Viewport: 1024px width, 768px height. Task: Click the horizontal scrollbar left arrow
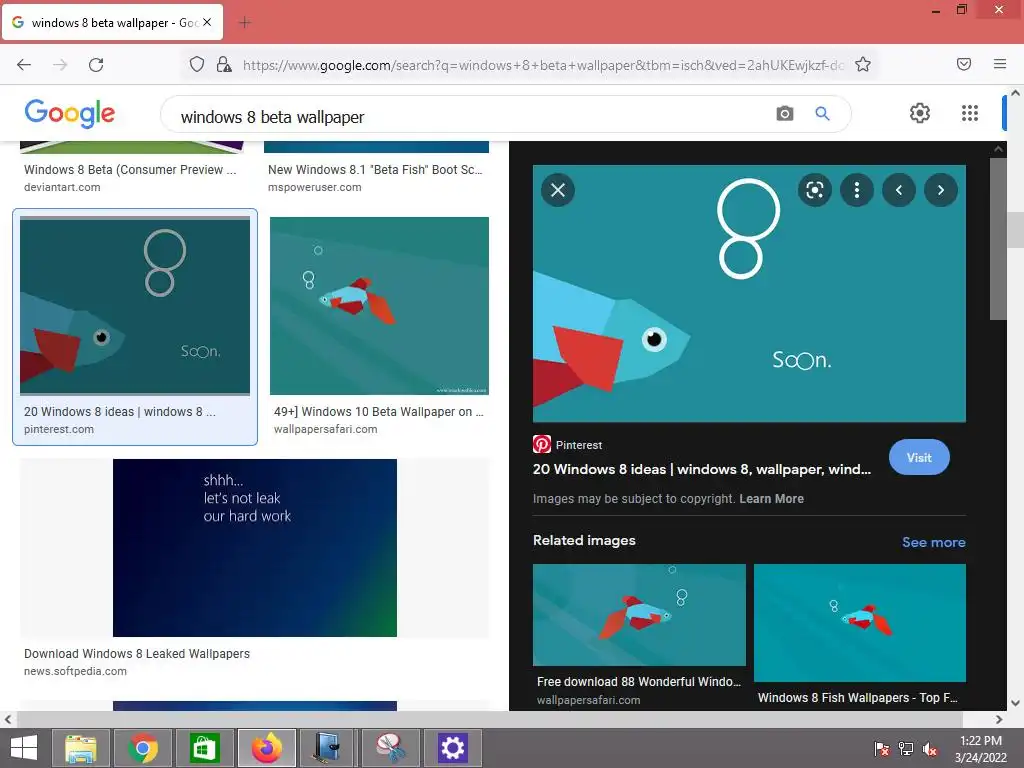[x=8, y=719]
